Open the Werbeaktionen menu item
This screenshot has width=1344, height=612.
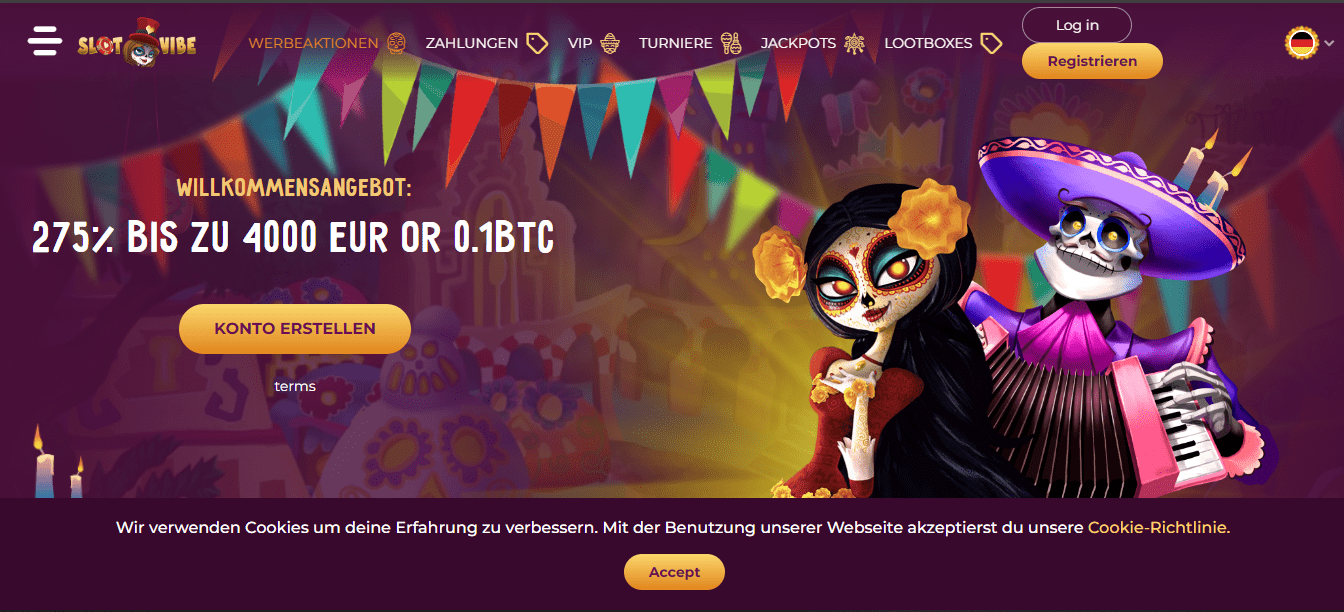[313, 43]
